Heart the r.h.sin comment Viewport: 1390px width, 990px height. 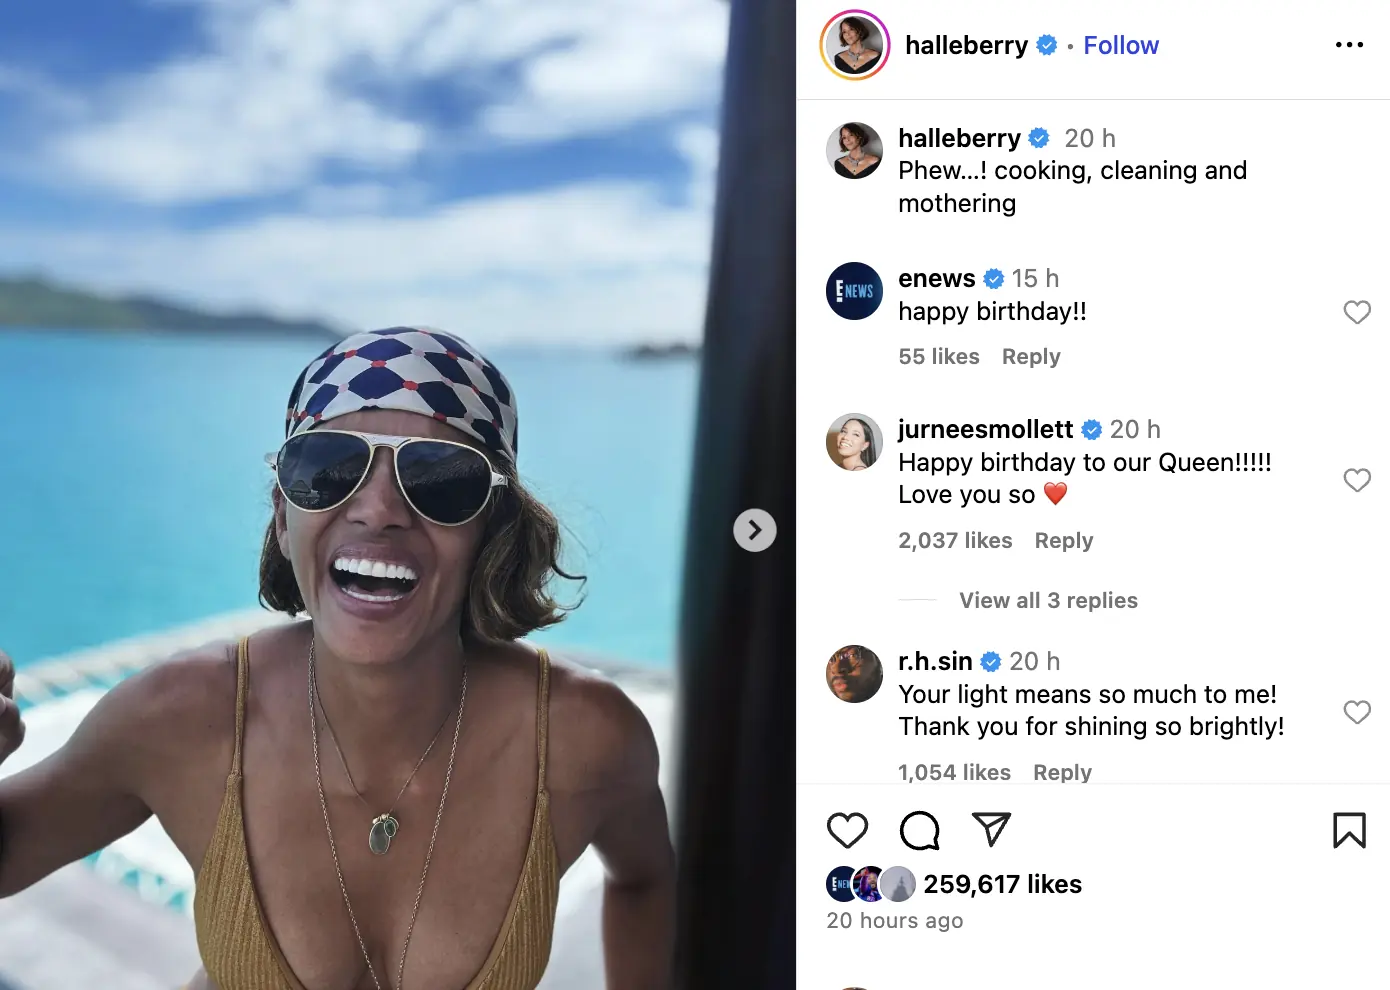tap(1357, 712)
